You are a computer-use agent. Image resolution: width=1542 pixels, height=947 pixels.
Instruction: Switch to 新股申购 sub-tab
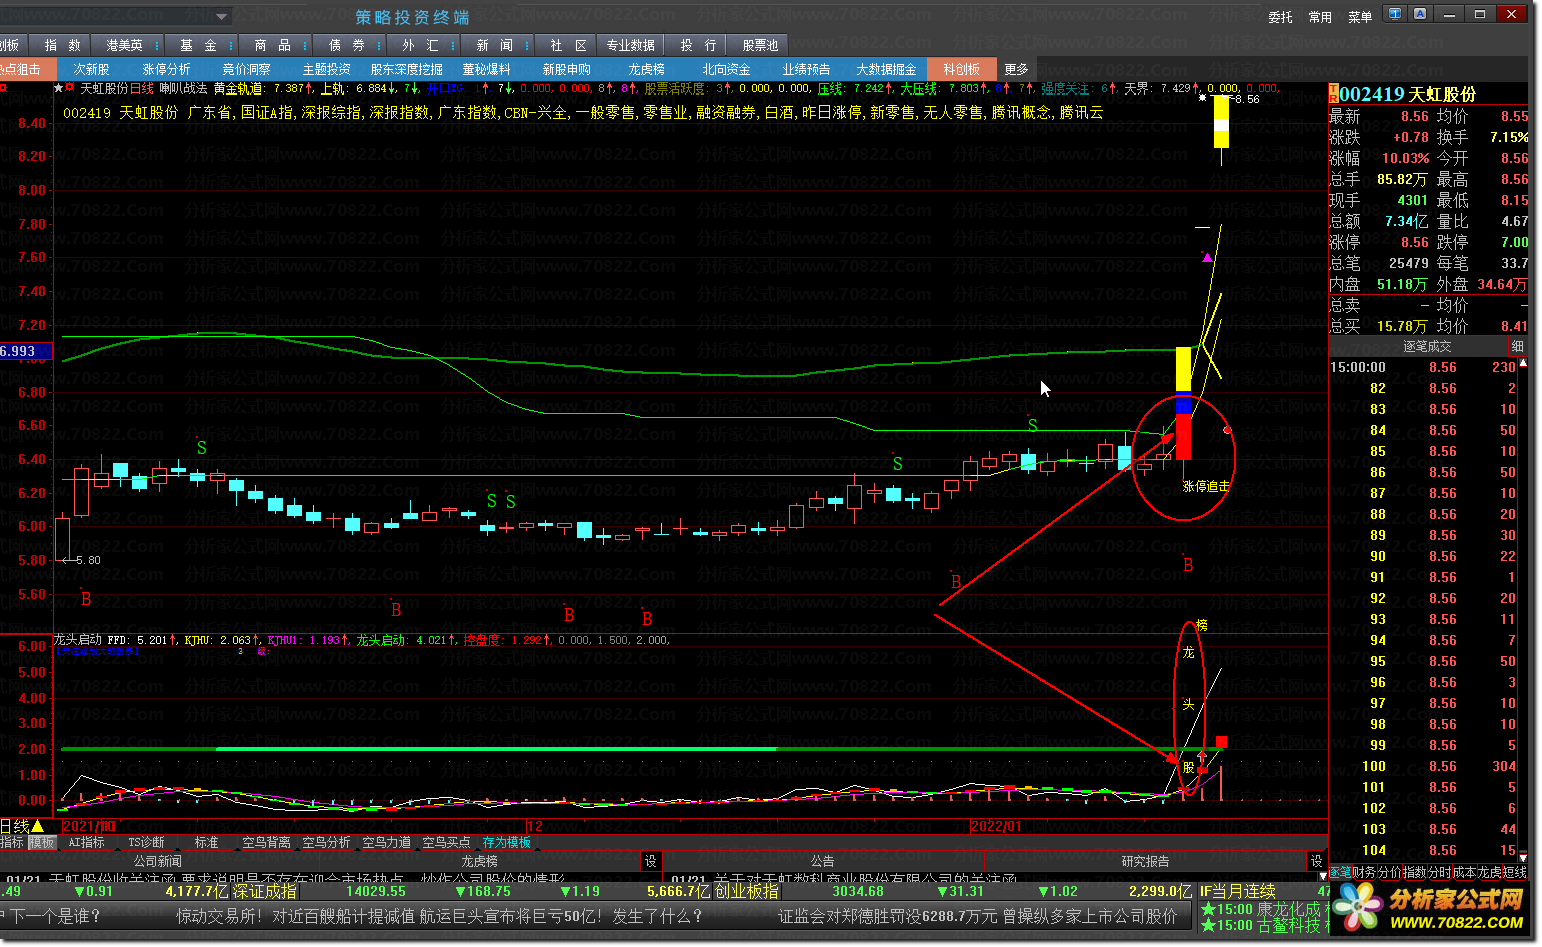coord(566,69)
